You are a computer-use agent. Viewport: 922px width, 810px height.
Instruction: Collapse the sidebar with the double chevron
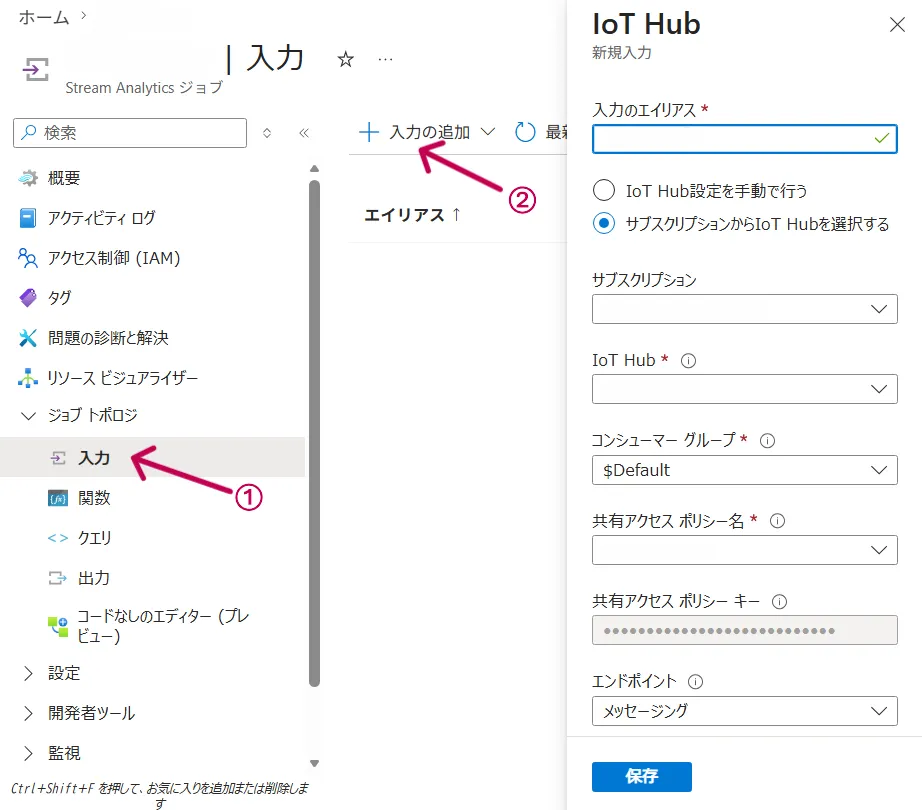tap(304, 133)
